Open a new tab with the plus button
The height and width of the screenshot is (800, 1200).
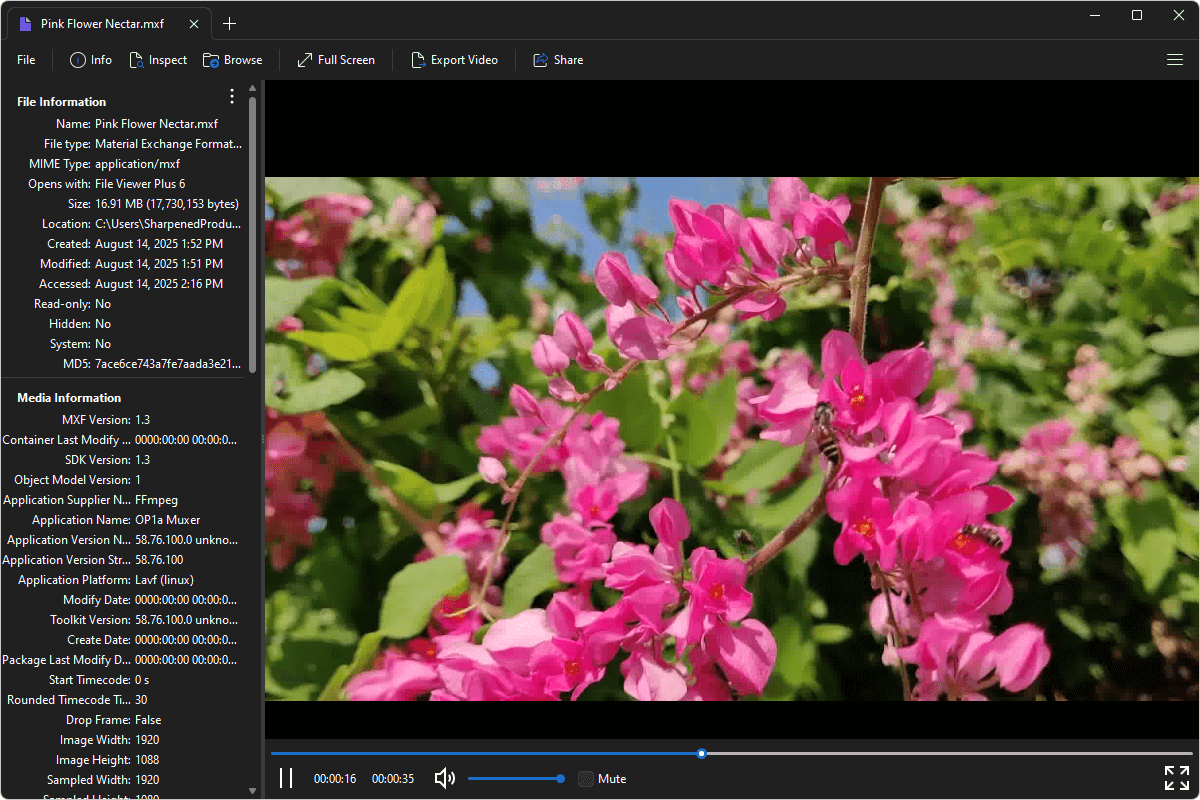[x=229, y=23]
